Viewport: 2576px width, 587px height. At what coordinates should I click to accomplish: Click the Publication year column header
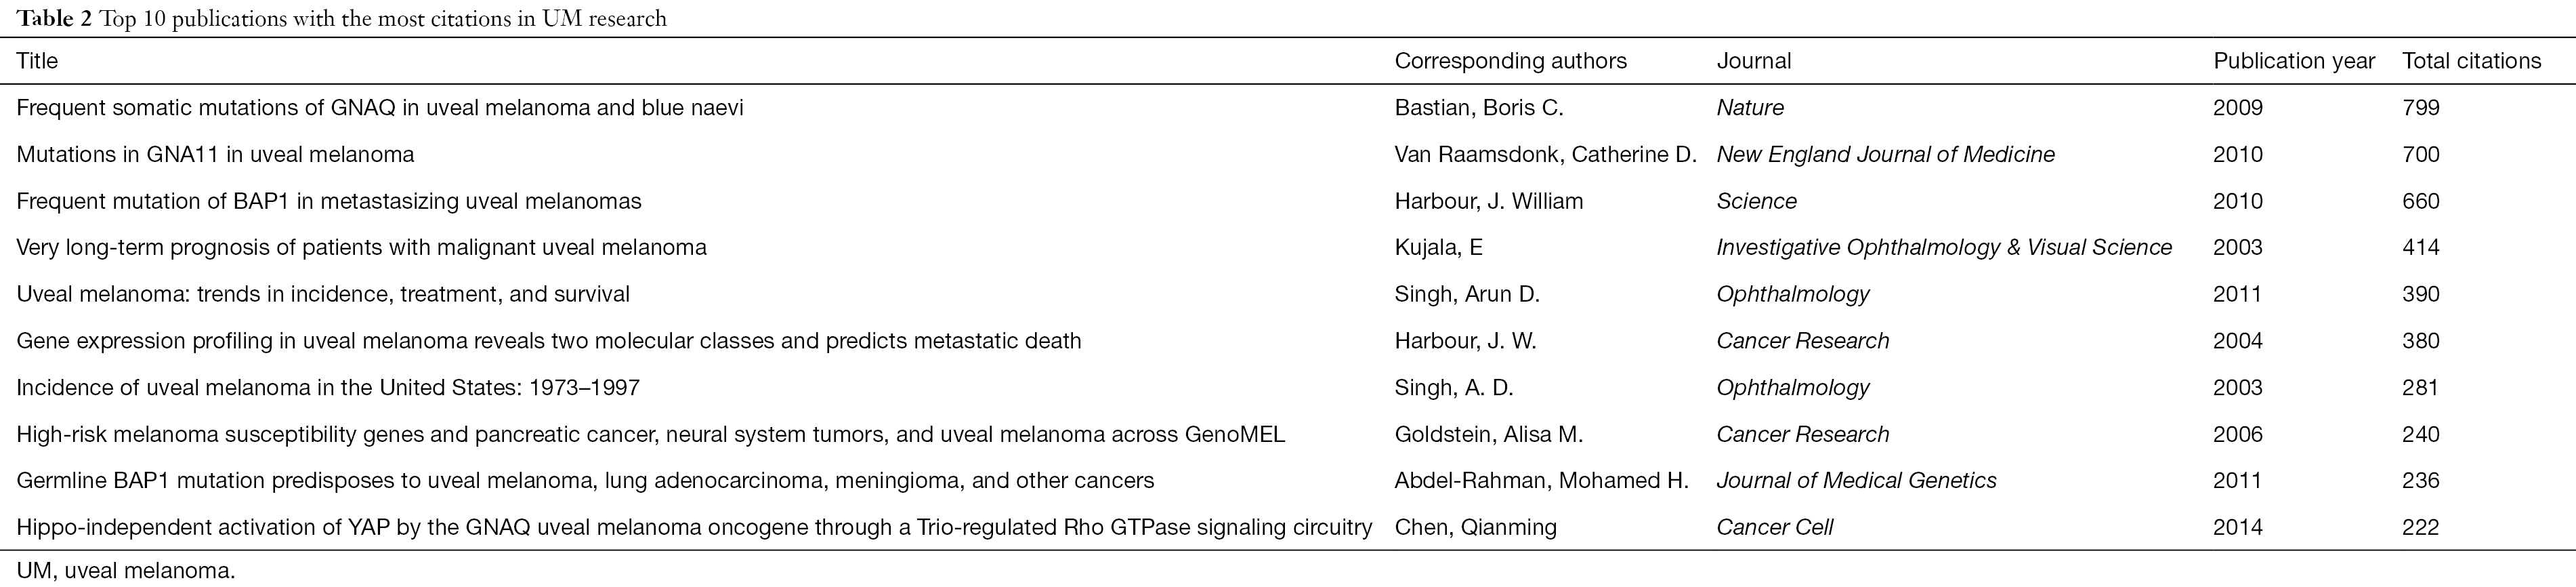[x=2293, y=61]
